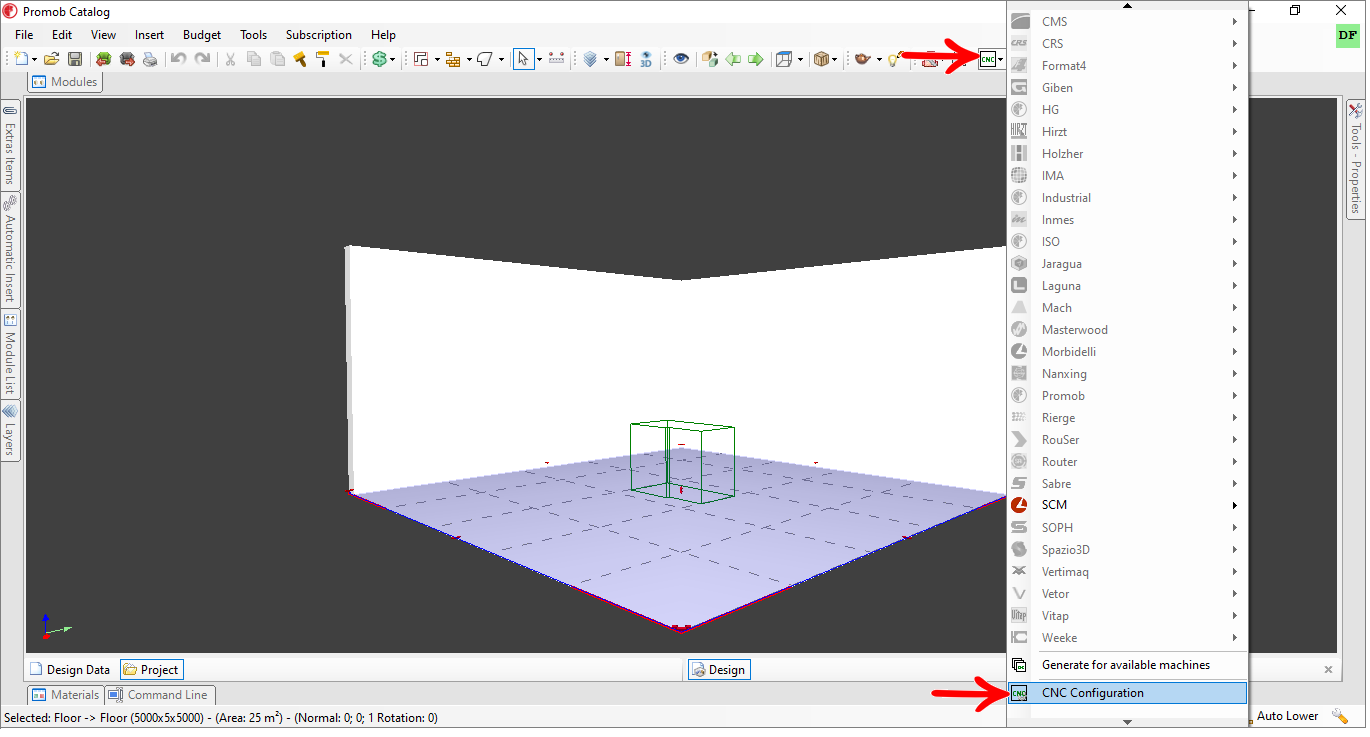Switch to the Design tab
1370x737 pixels.
click(x=719, y=670)
